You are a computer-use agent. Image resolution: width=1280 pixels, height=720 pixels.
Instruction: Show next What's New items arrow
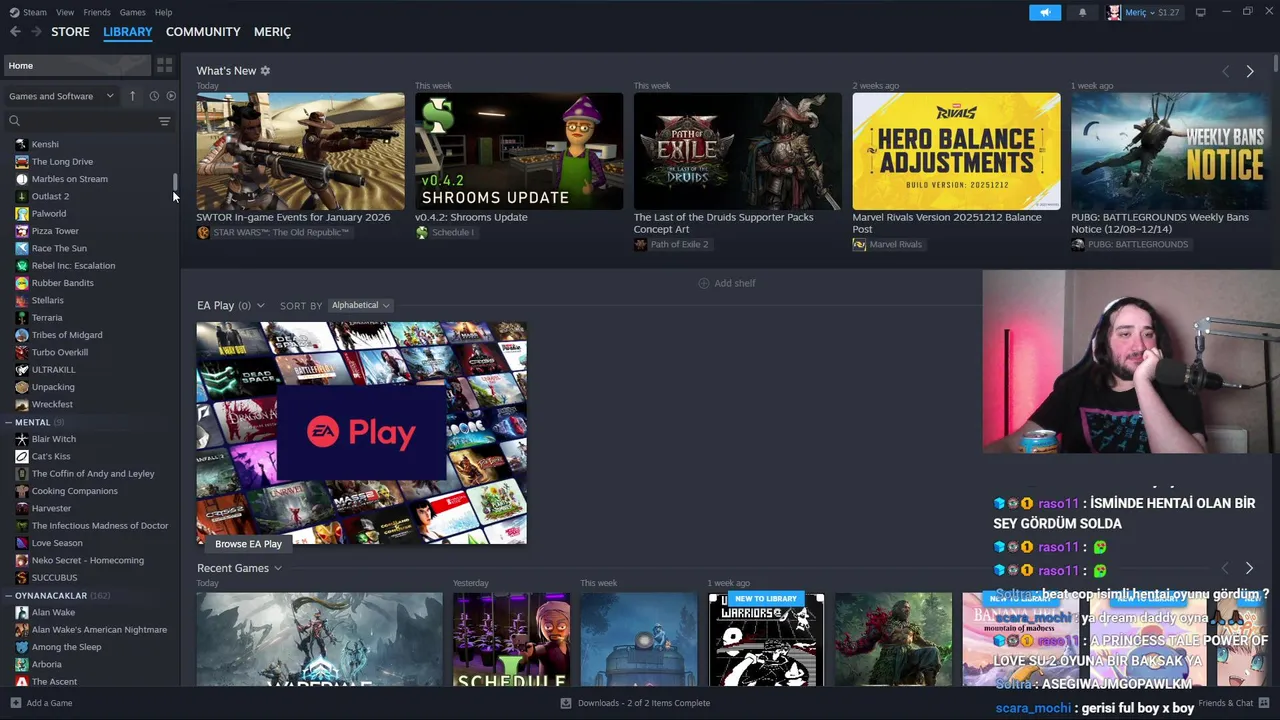point(1249,71)
